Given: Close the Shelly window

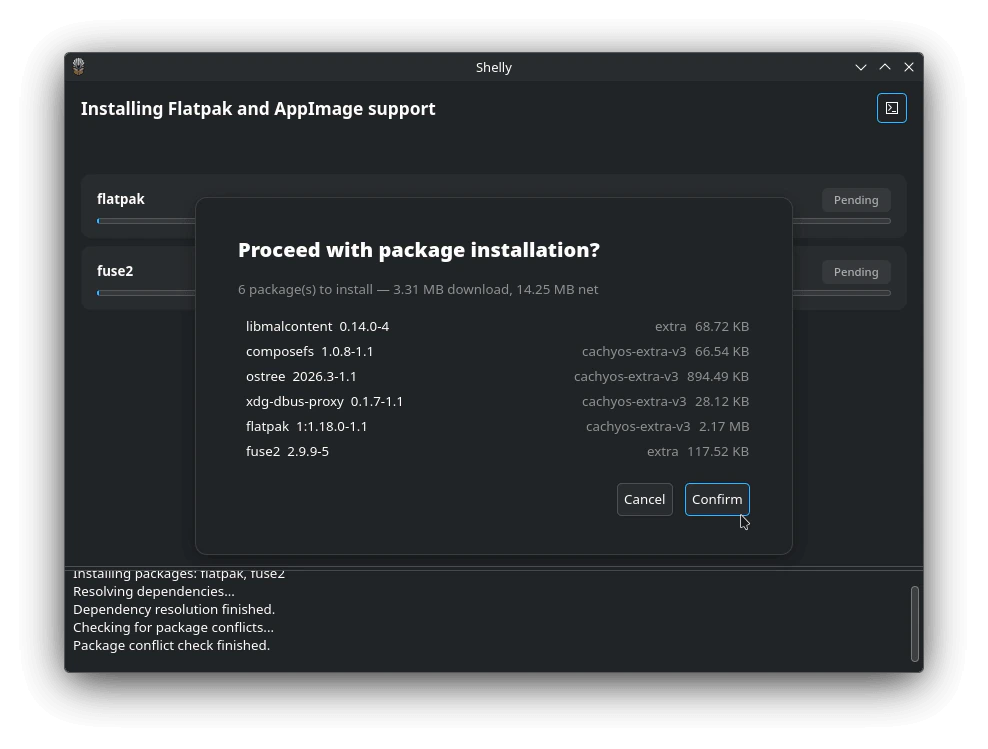Looking at the screenshot, I should coord(909,67).
